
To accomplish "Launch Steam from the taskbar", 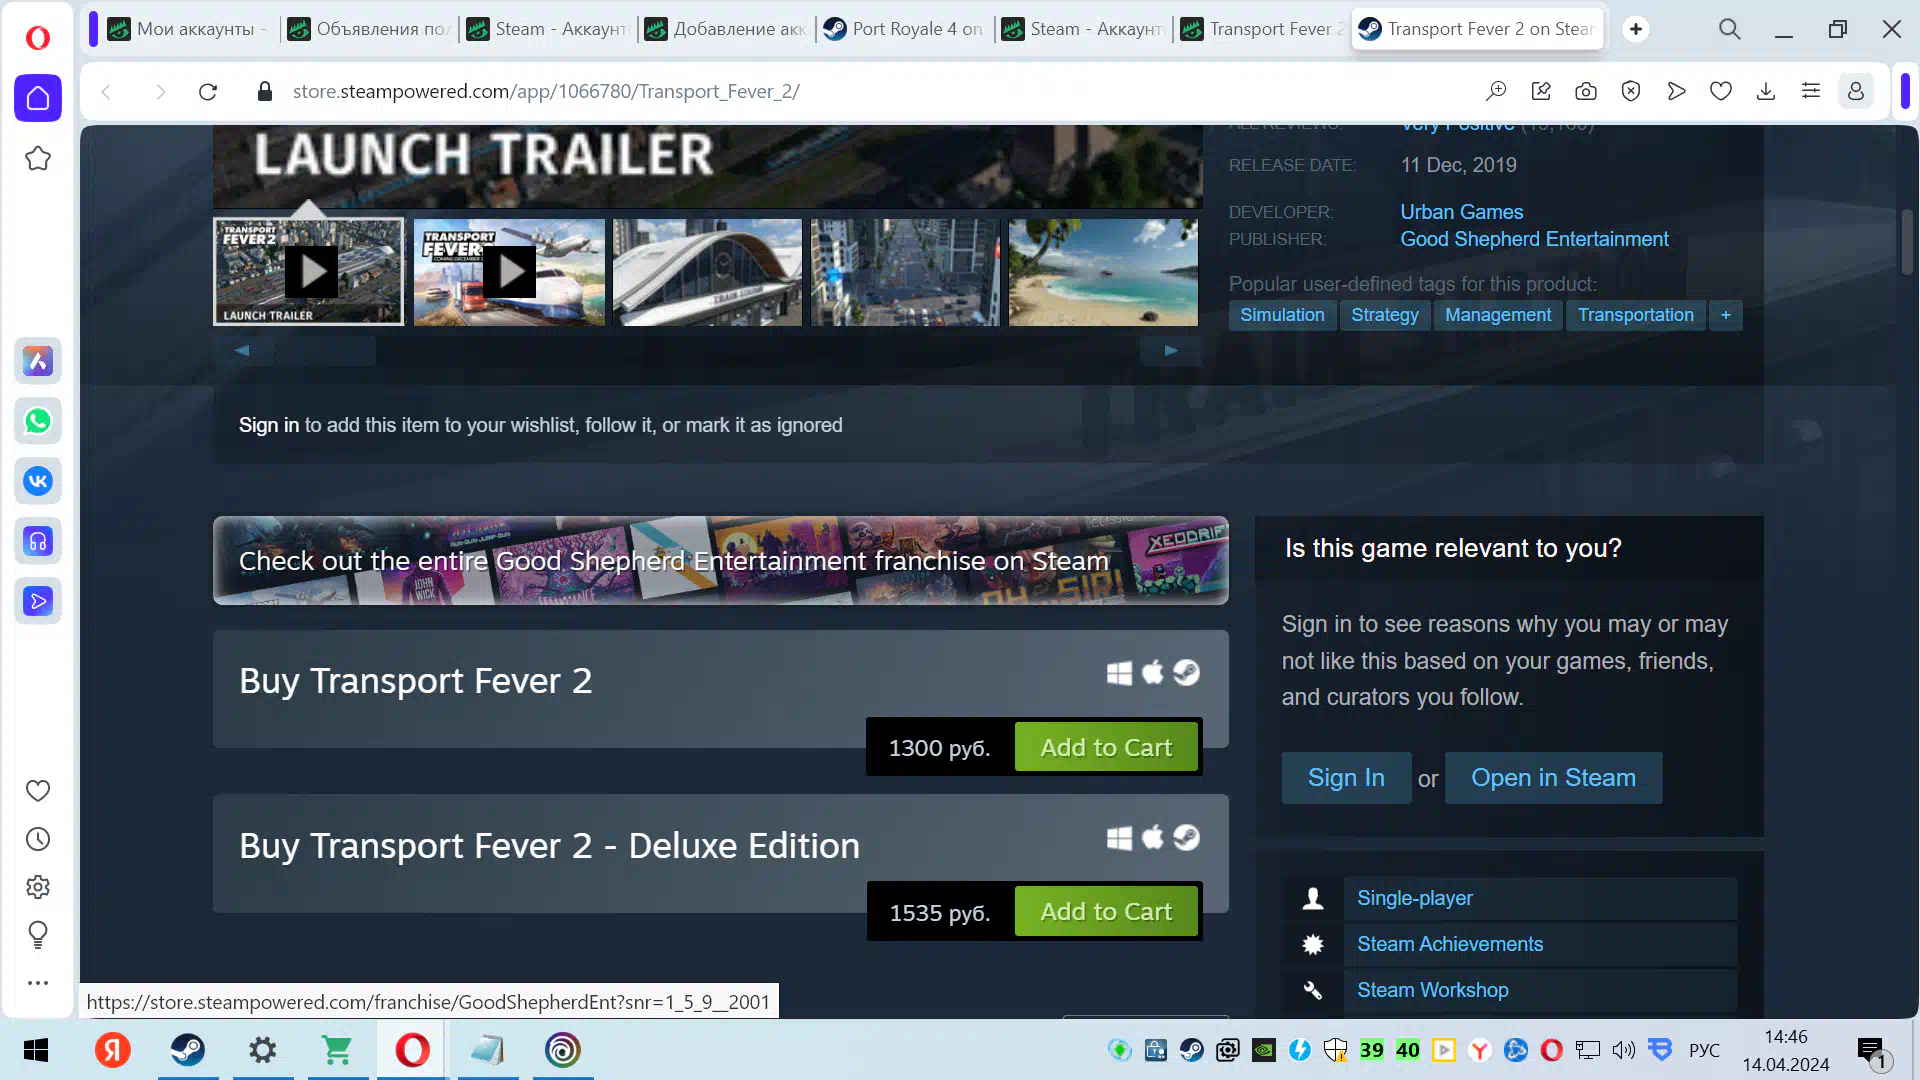I will click(188, 1050).
